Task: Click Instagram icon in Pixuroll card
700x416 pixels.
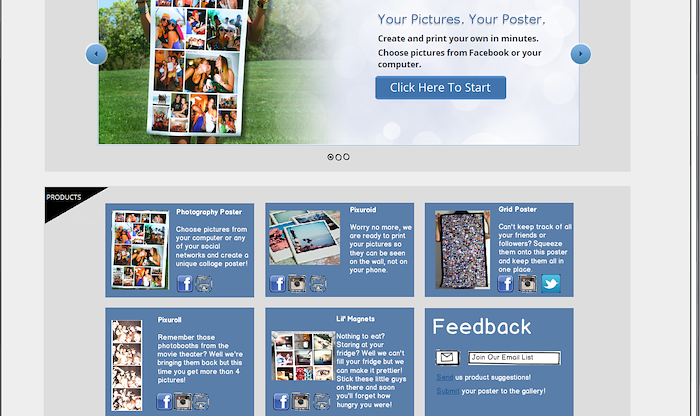Action: (x=183, y=401)
